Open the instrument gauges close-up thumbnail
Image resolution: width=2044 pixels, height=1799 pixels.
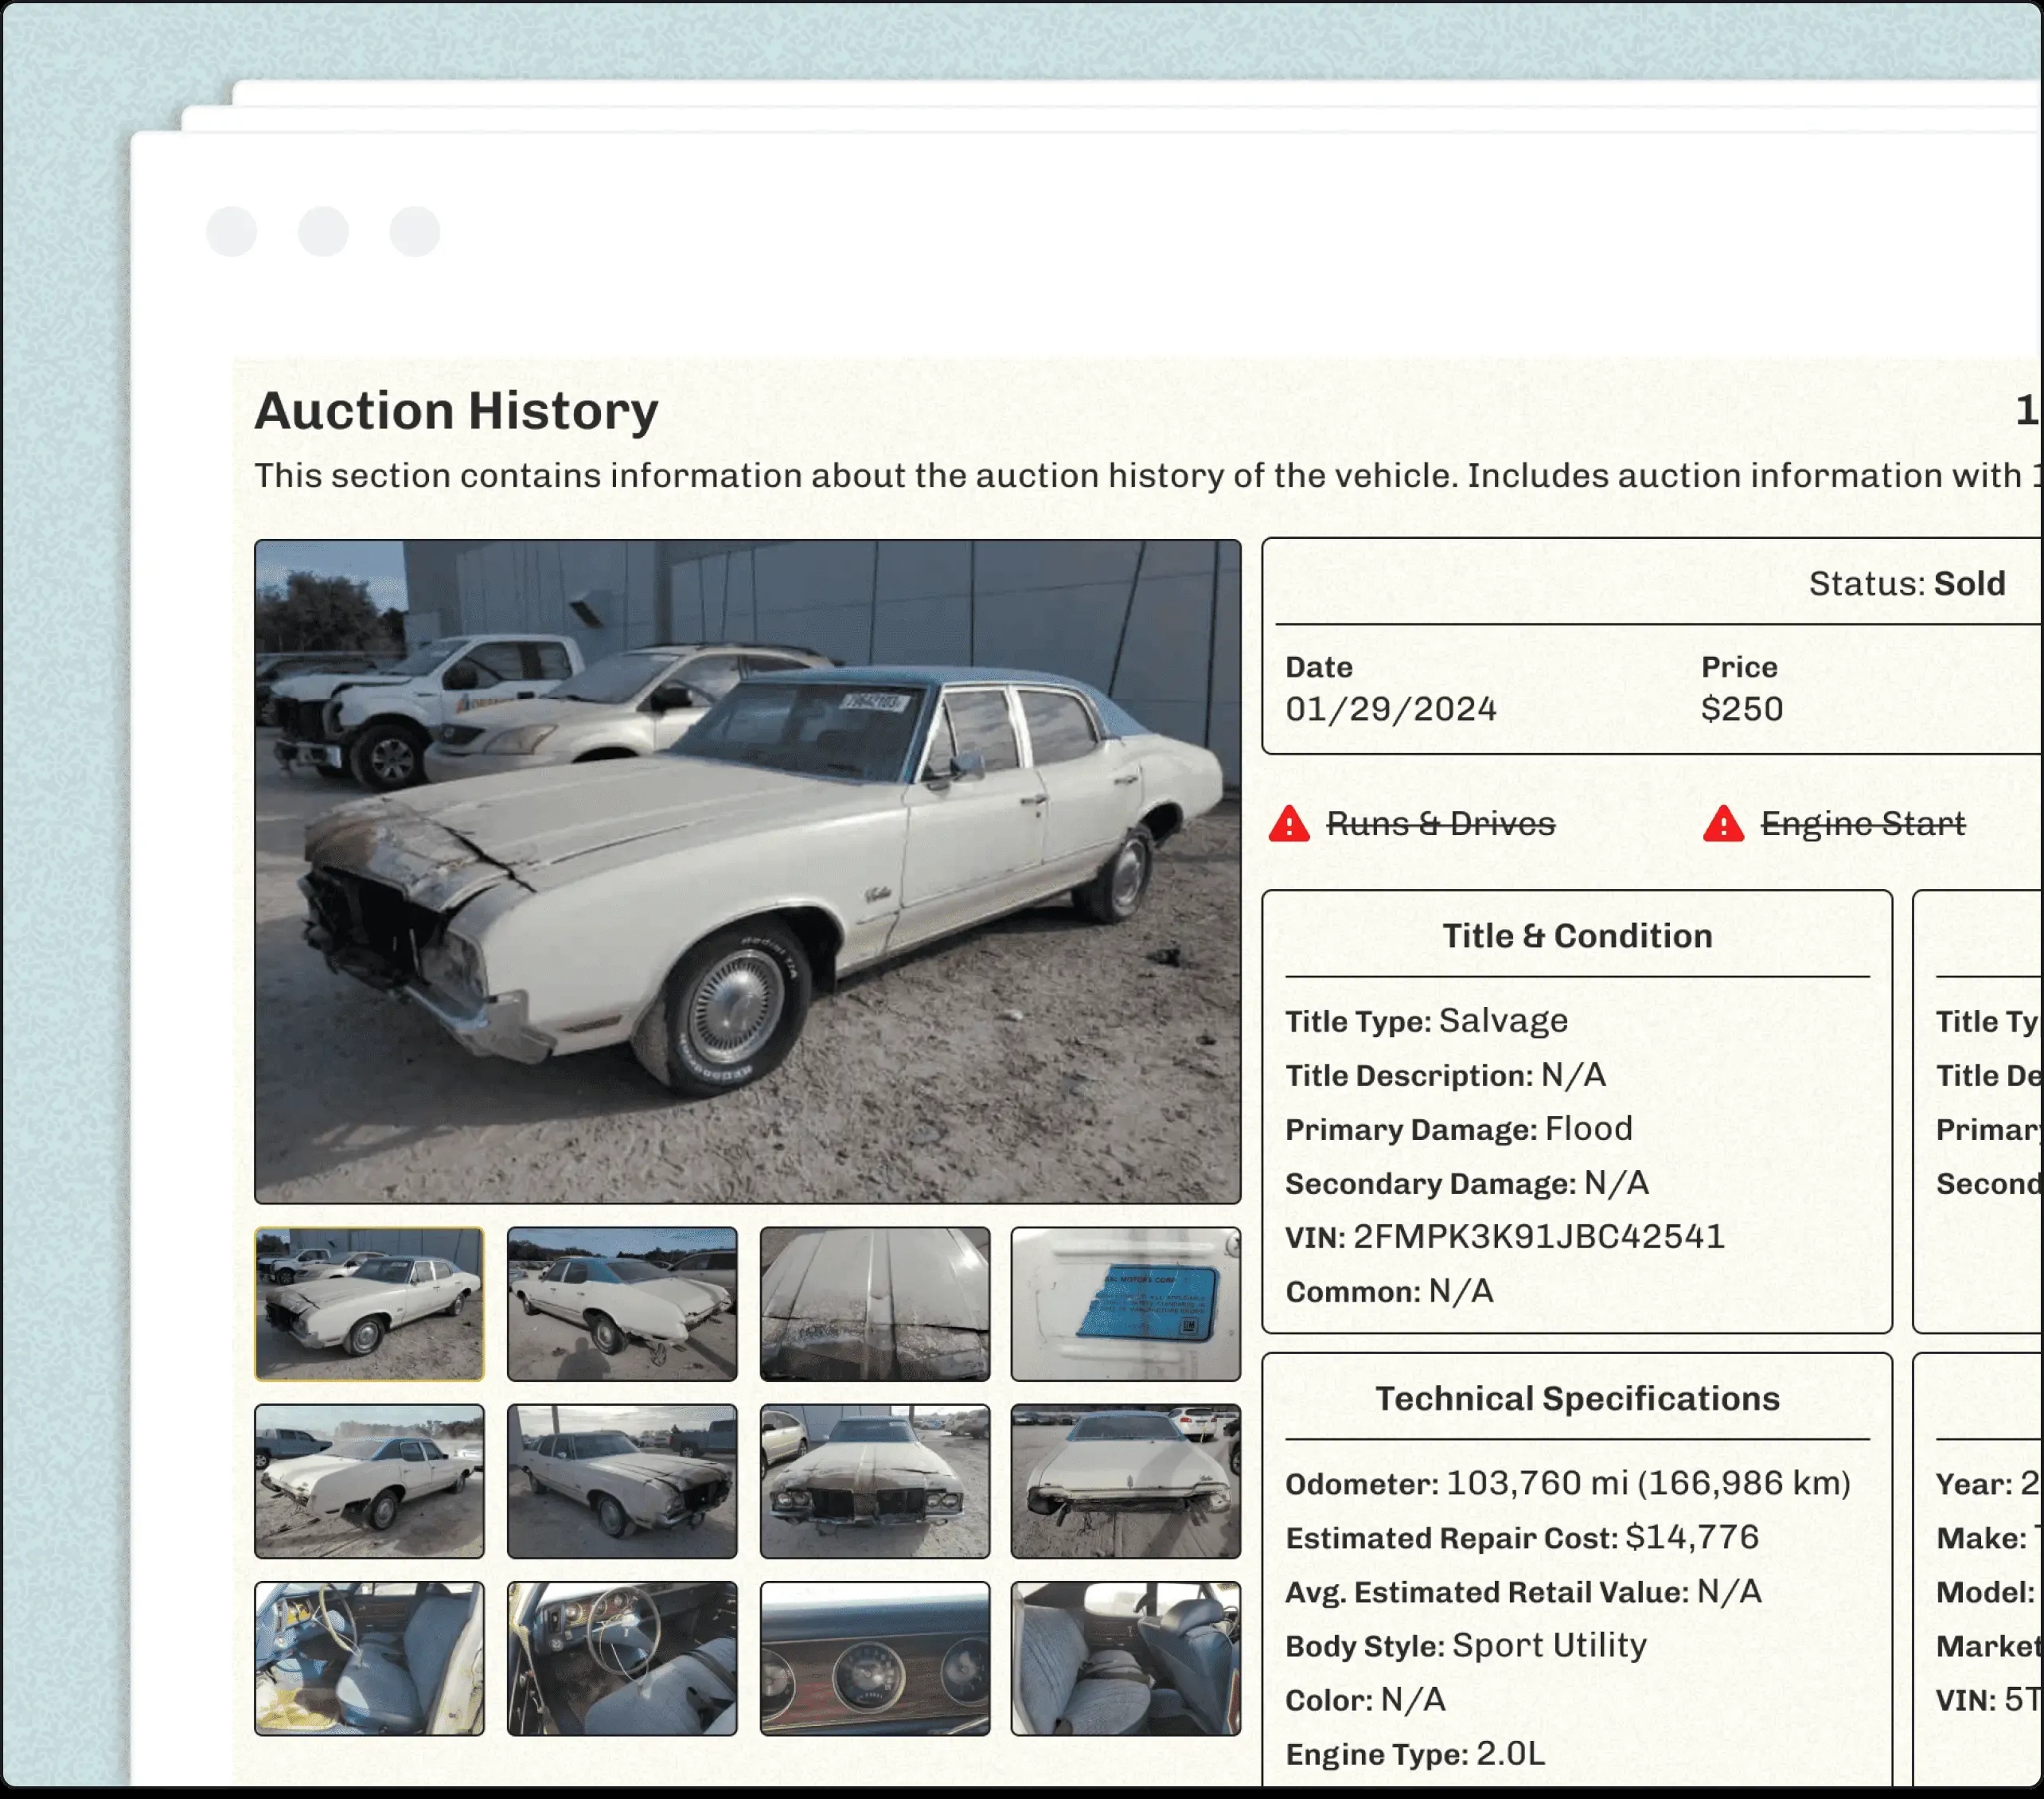click(875, 1658)
